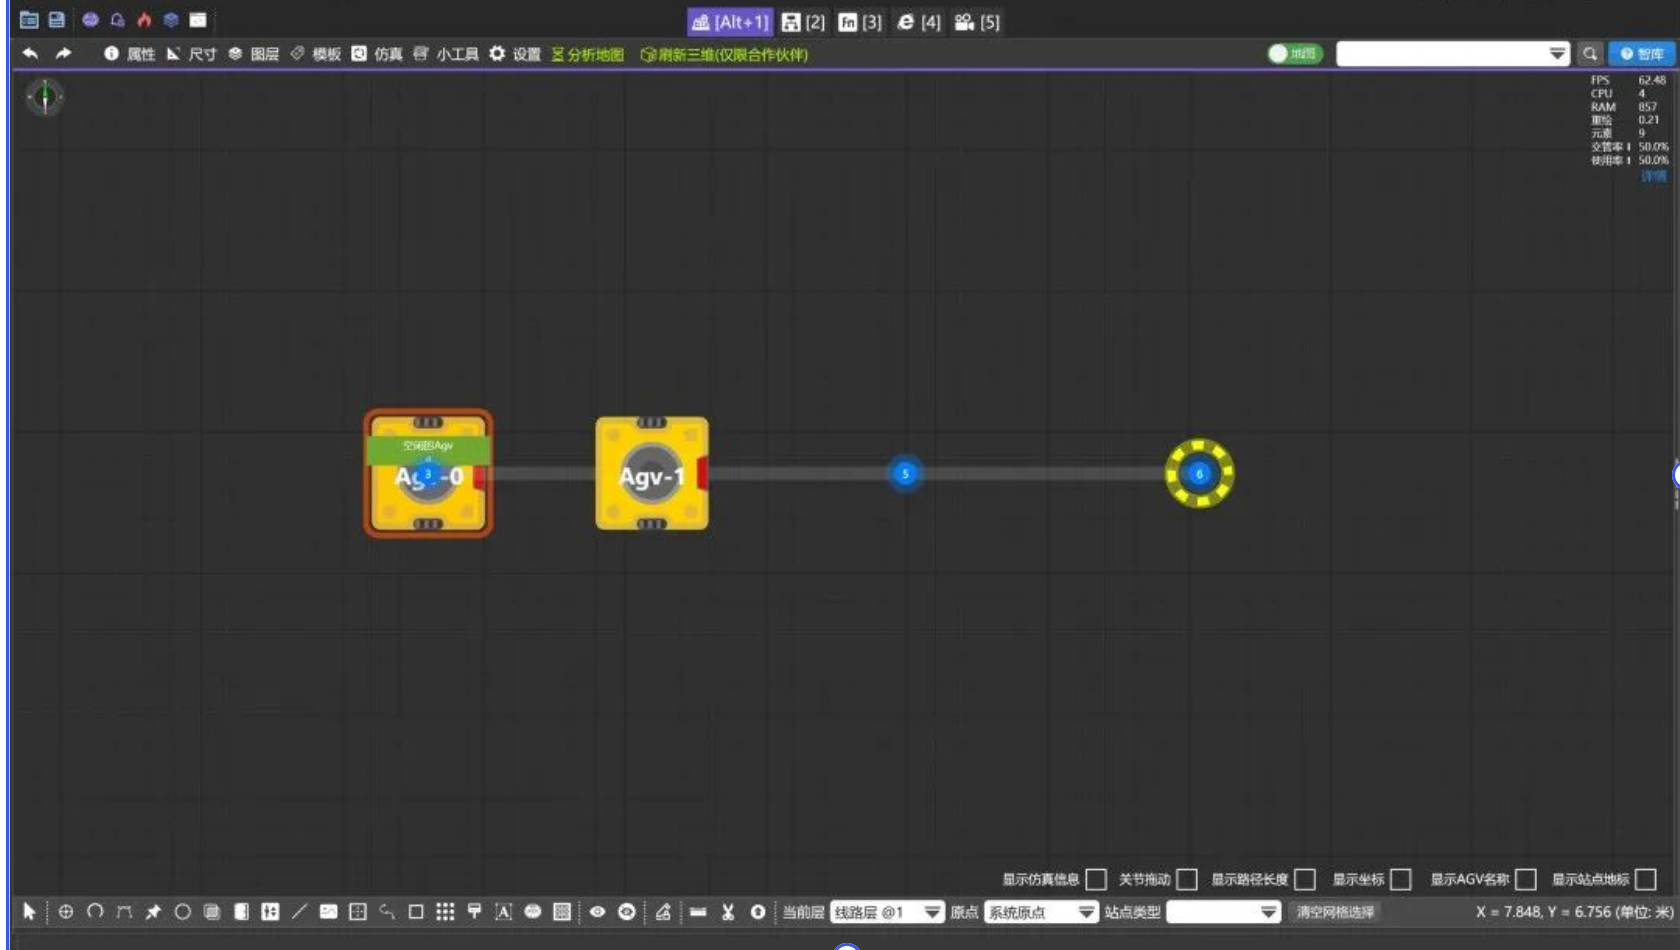Viewport: 1680px width, 950px height.
Task: Toggle the green 地图 switch
Action: tap(1295, 54)
